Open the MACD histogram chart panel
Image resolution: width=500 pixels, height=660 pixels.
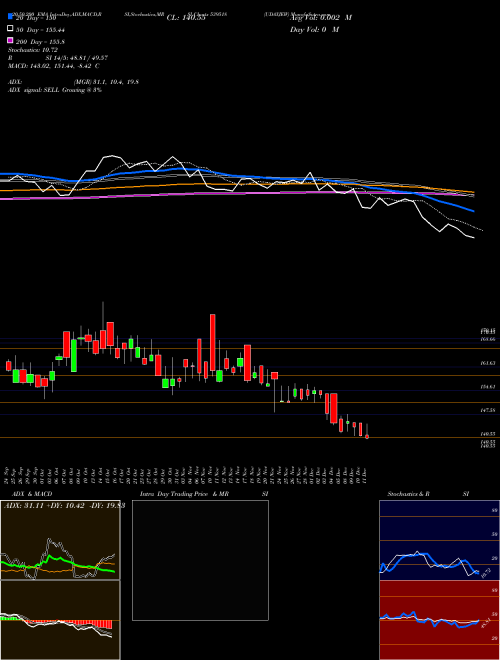[60, 620]
